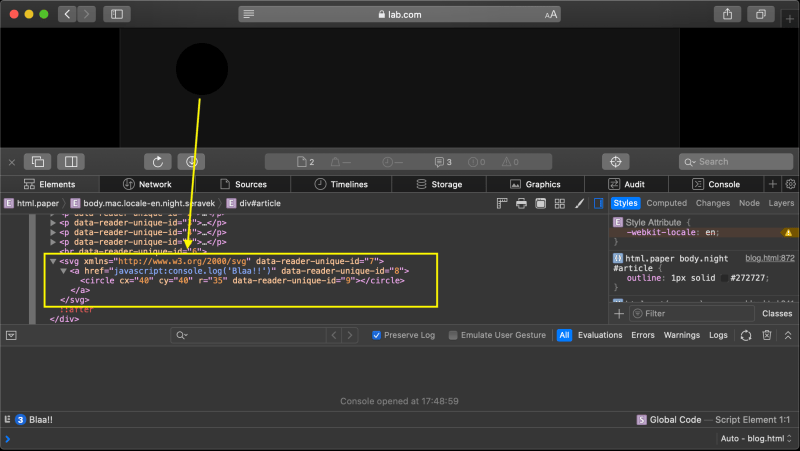Open the Auto - blog.html context dropdown
The image size is (800, 451).
coord(756,439)
